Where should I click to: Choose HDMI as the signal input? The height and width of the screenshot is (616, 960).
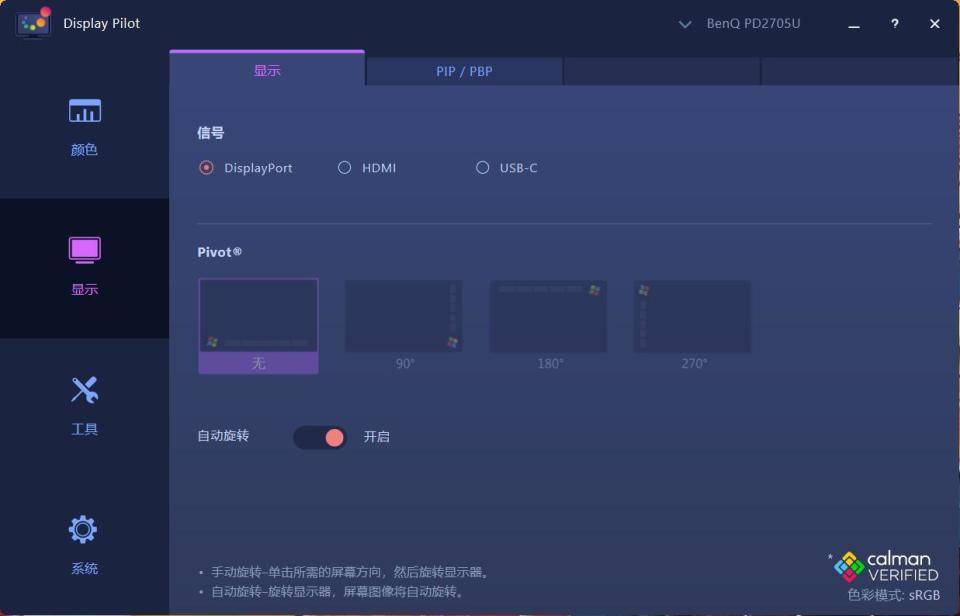click(x=345, y=168)
